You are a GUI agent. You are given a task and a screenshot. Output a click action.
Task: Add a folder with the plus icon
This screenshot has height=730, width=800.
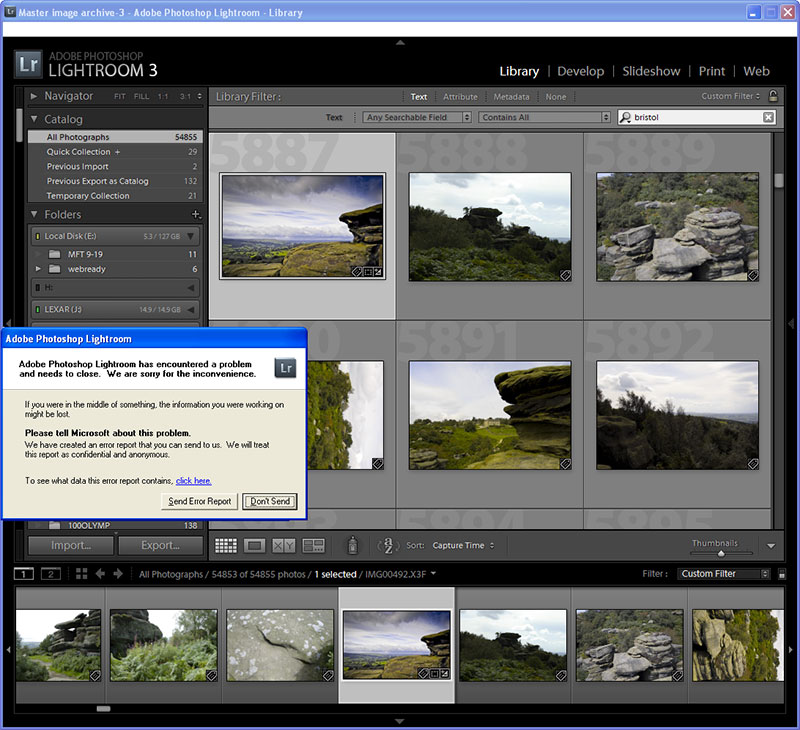coord(196,215)
